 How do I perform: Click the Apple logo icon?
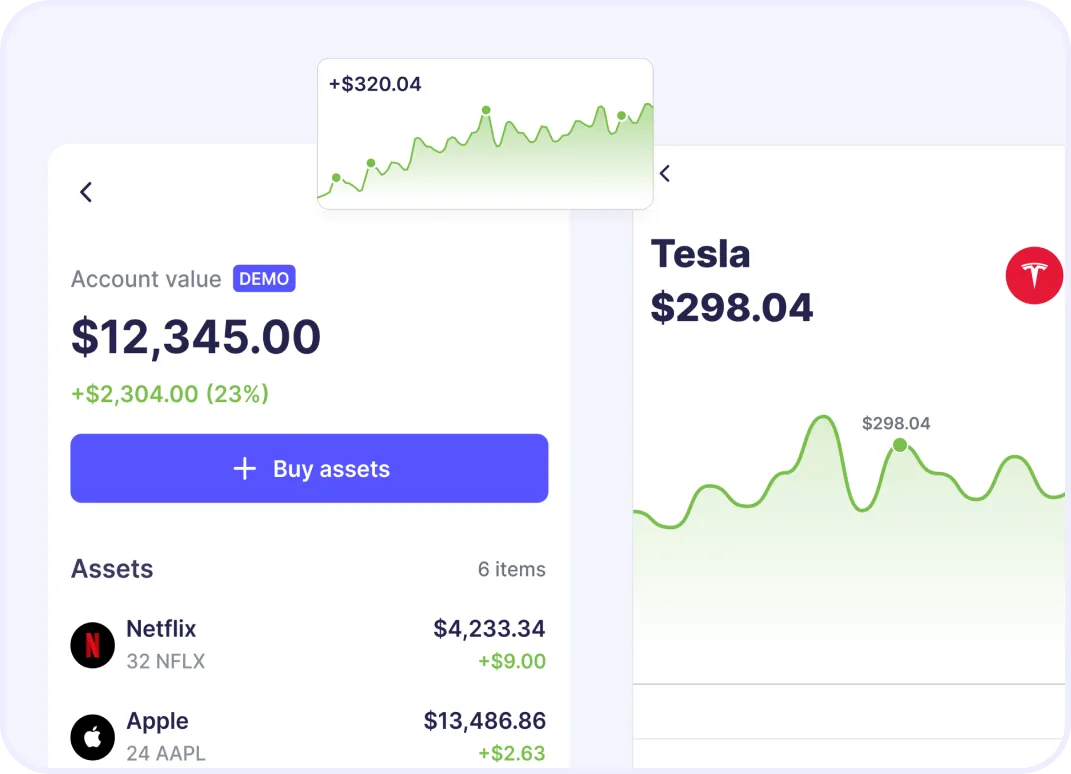coord(93,738)
